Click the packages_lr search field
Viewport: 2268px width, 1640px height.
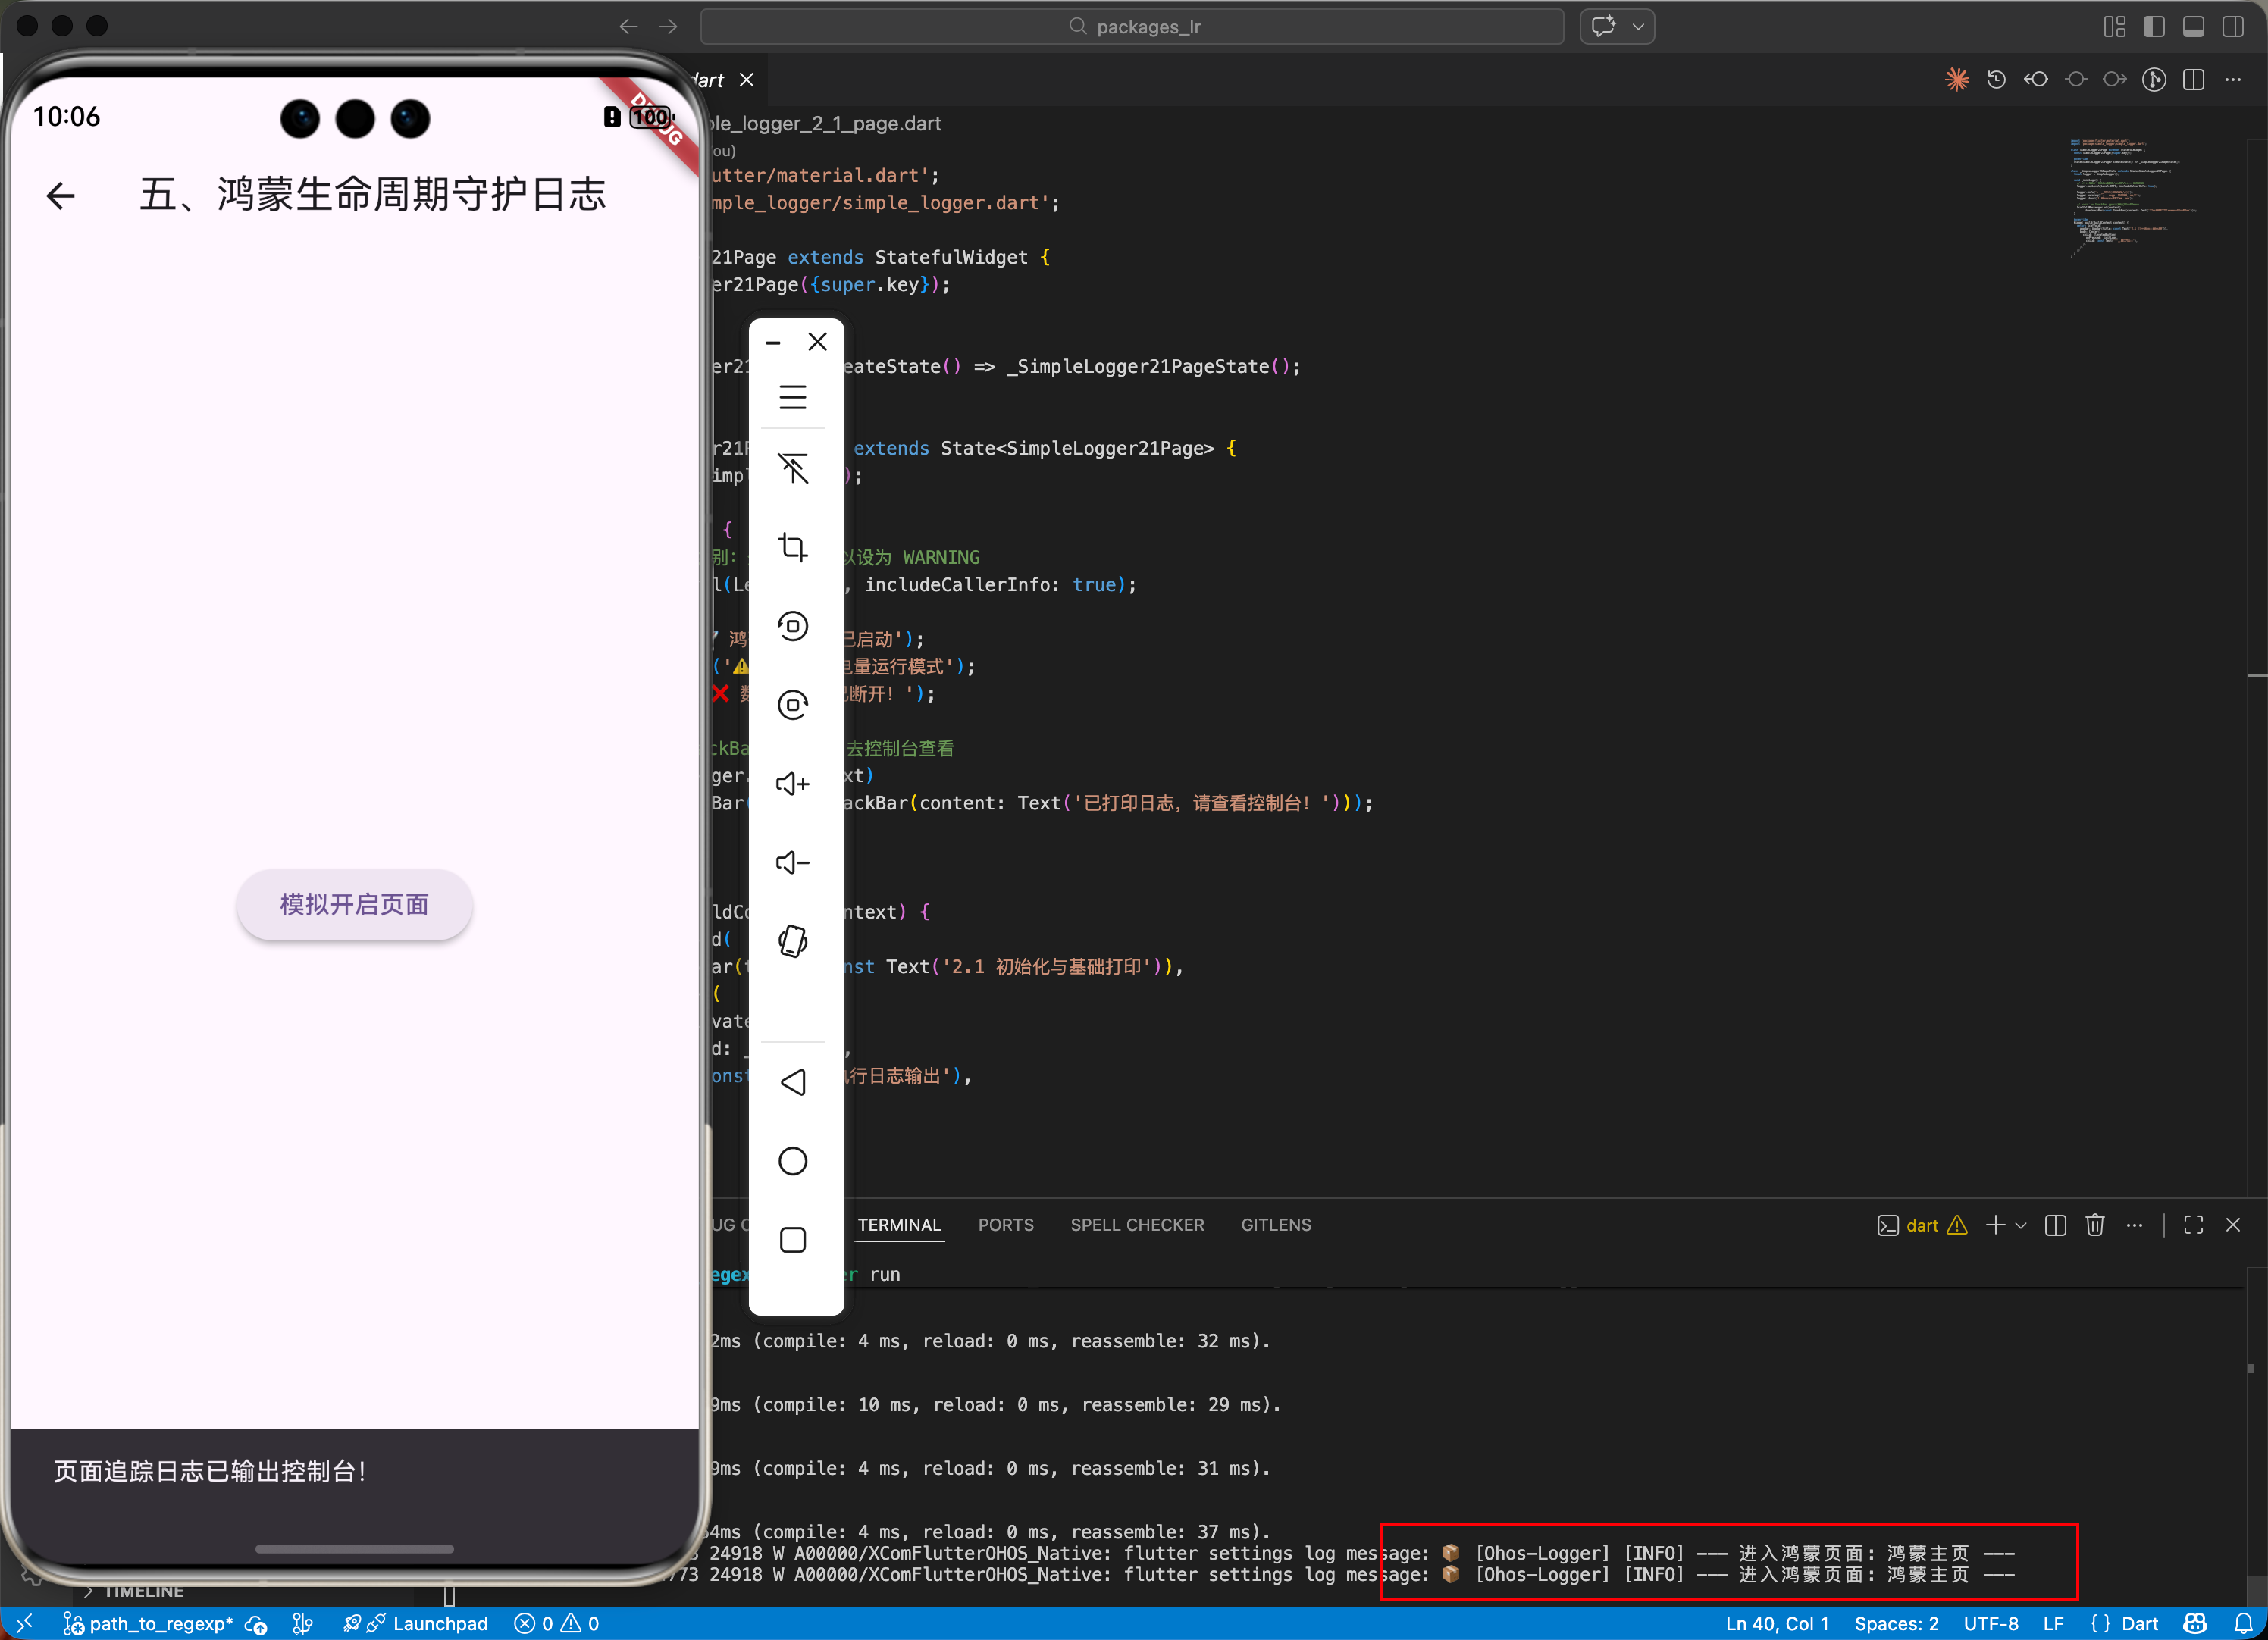click(1132, 27)
